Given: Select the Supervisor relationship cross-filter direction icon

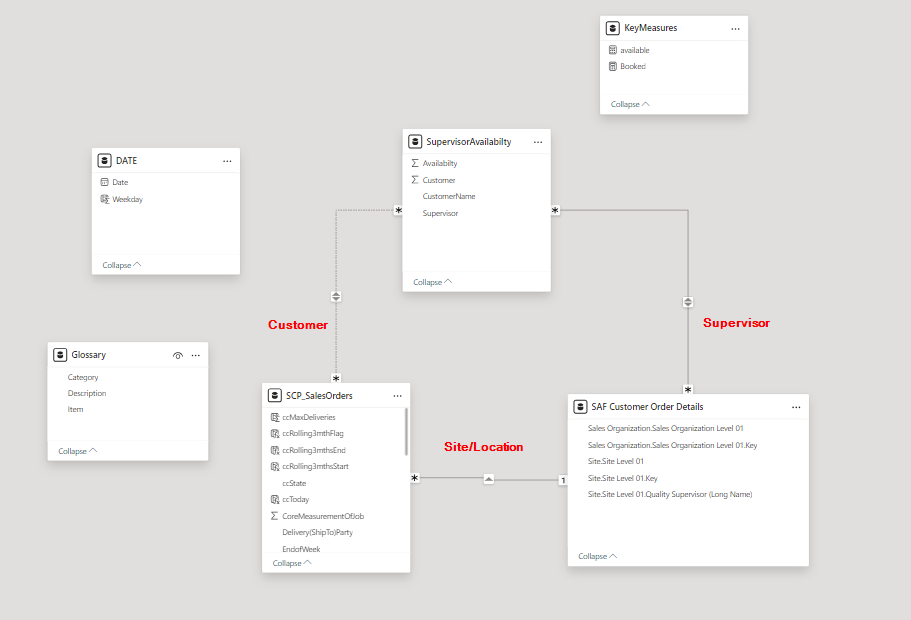Looking at the screenshot, I should click(688, 302).
